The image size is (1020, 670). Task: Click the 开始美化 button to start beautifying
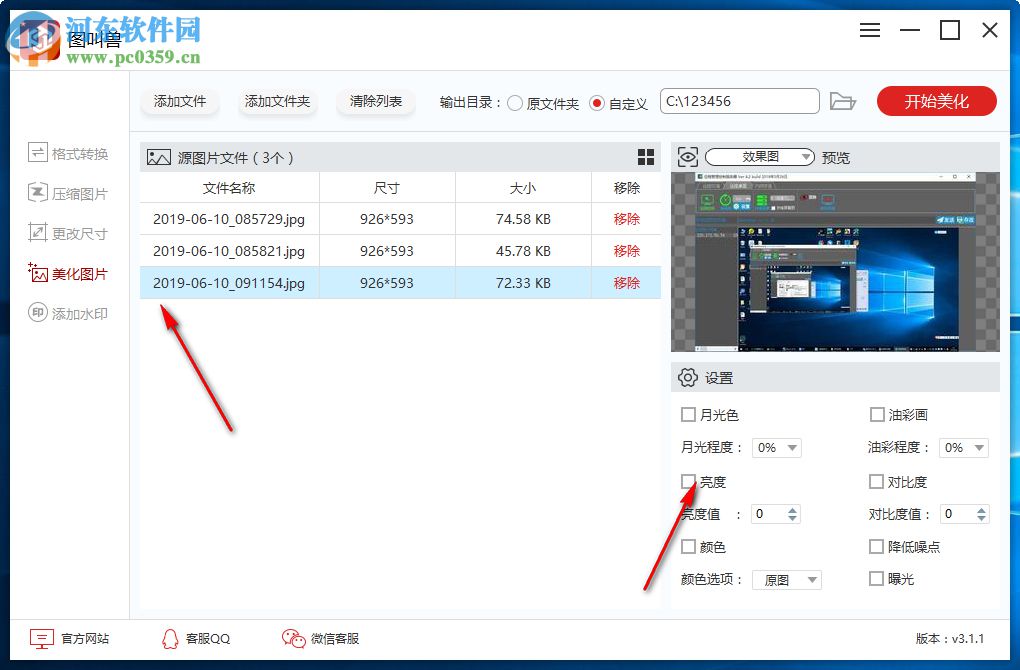(936, 100)
